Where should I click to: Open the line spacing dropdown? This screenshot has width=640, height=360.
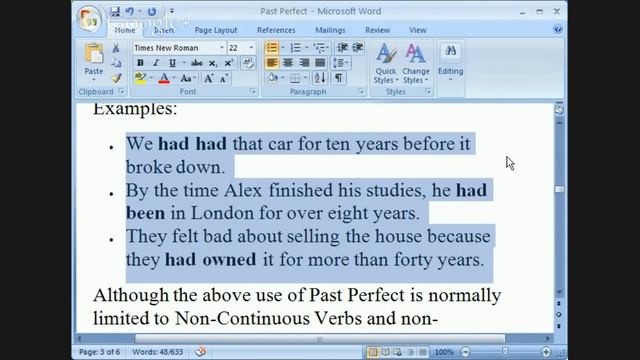(x=340, y=63)
